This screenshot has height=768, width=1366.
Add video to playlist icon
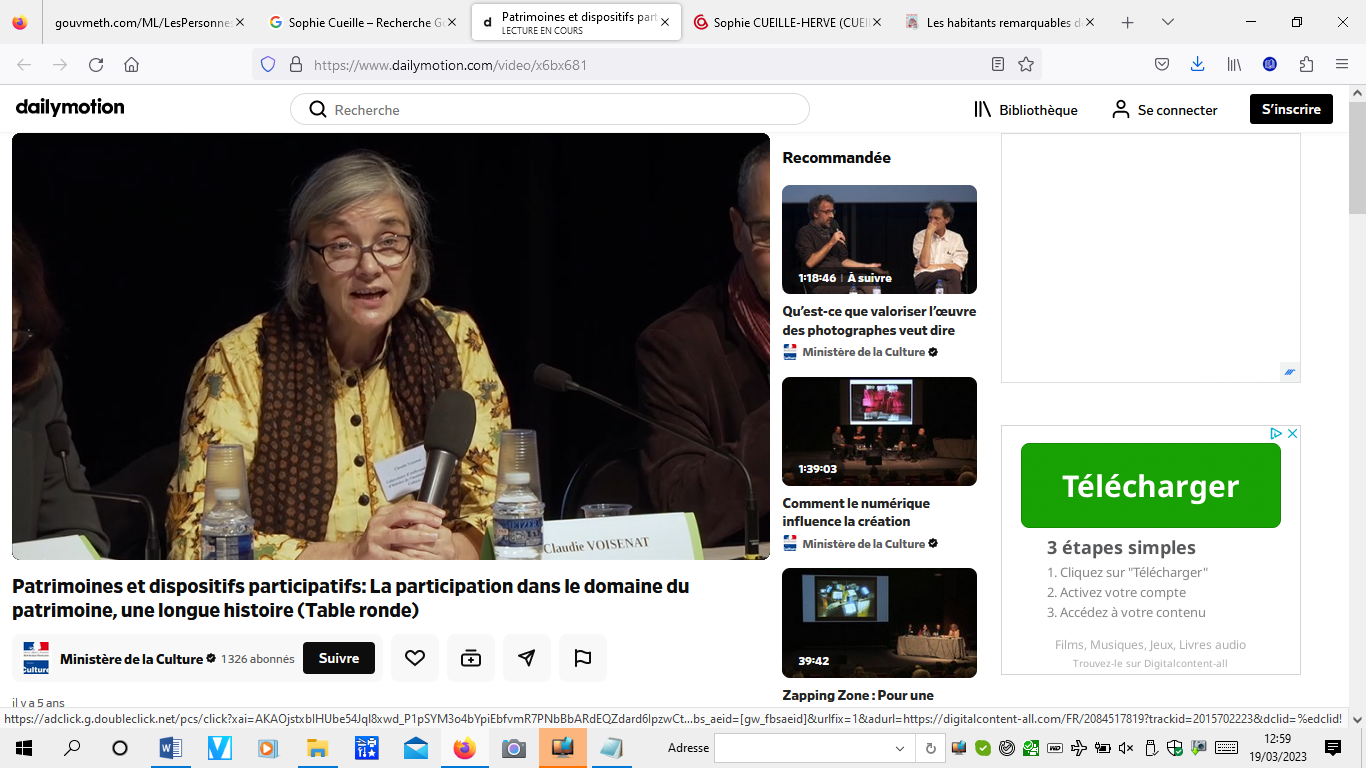pyautogui.click(x=471, y=658)
